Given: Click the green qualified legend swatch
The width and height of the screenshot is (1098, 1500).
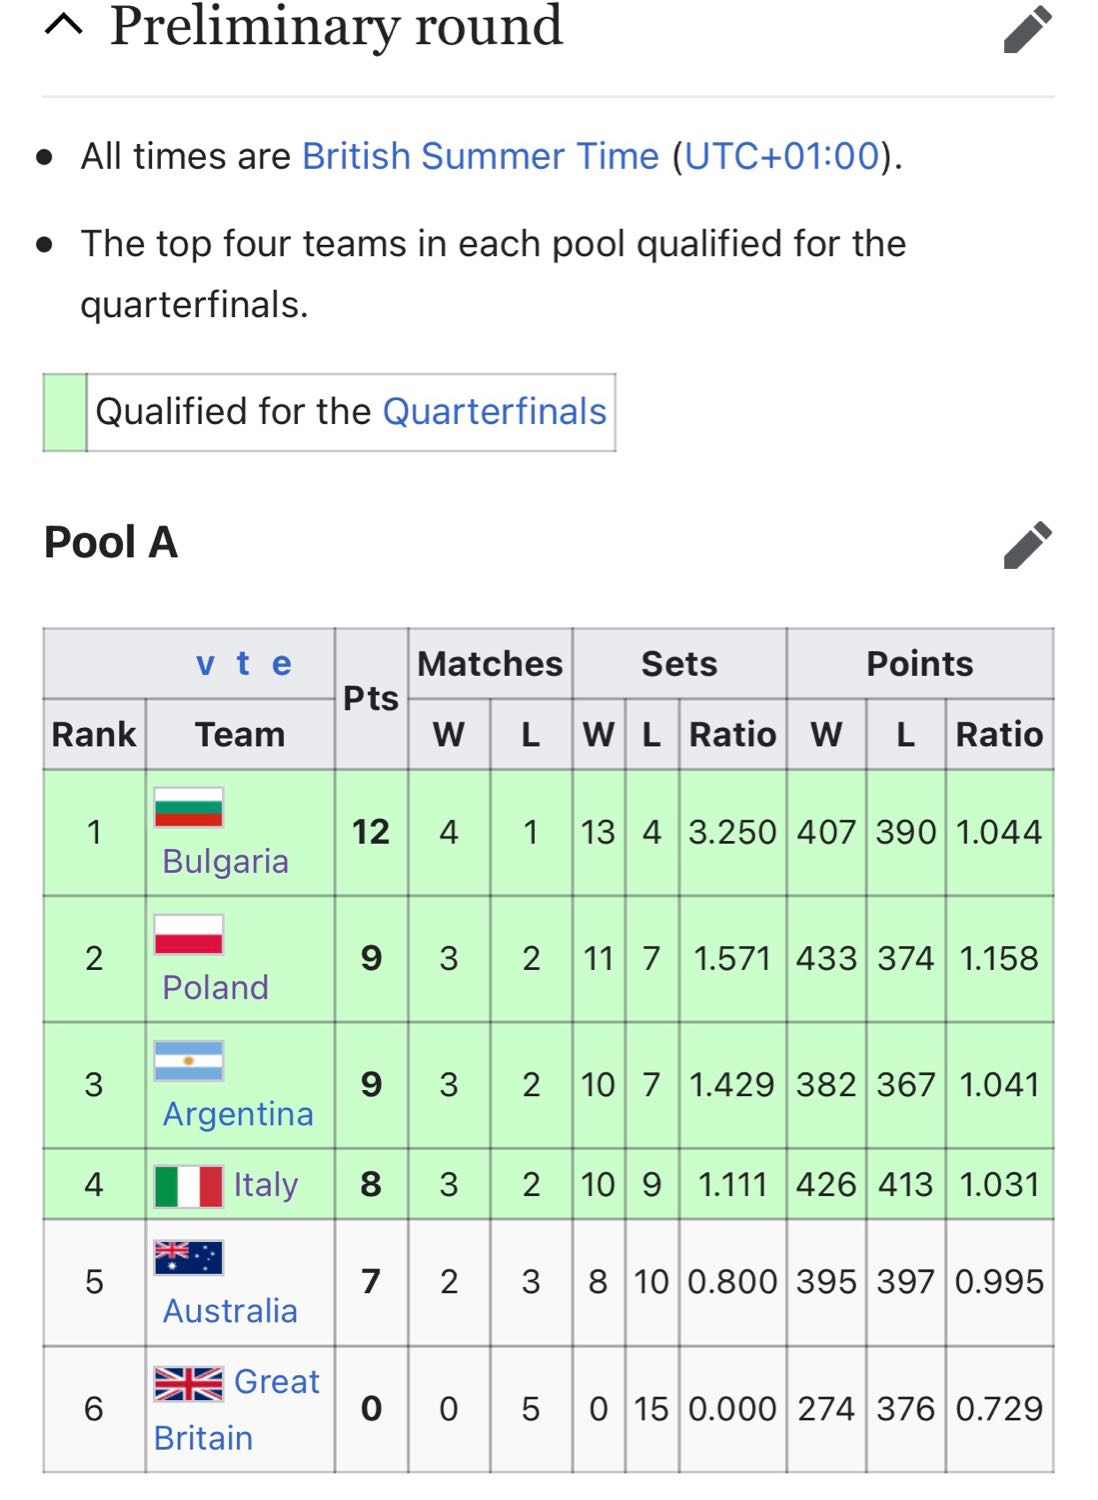Looking at the screenshot, I should 65,412.
